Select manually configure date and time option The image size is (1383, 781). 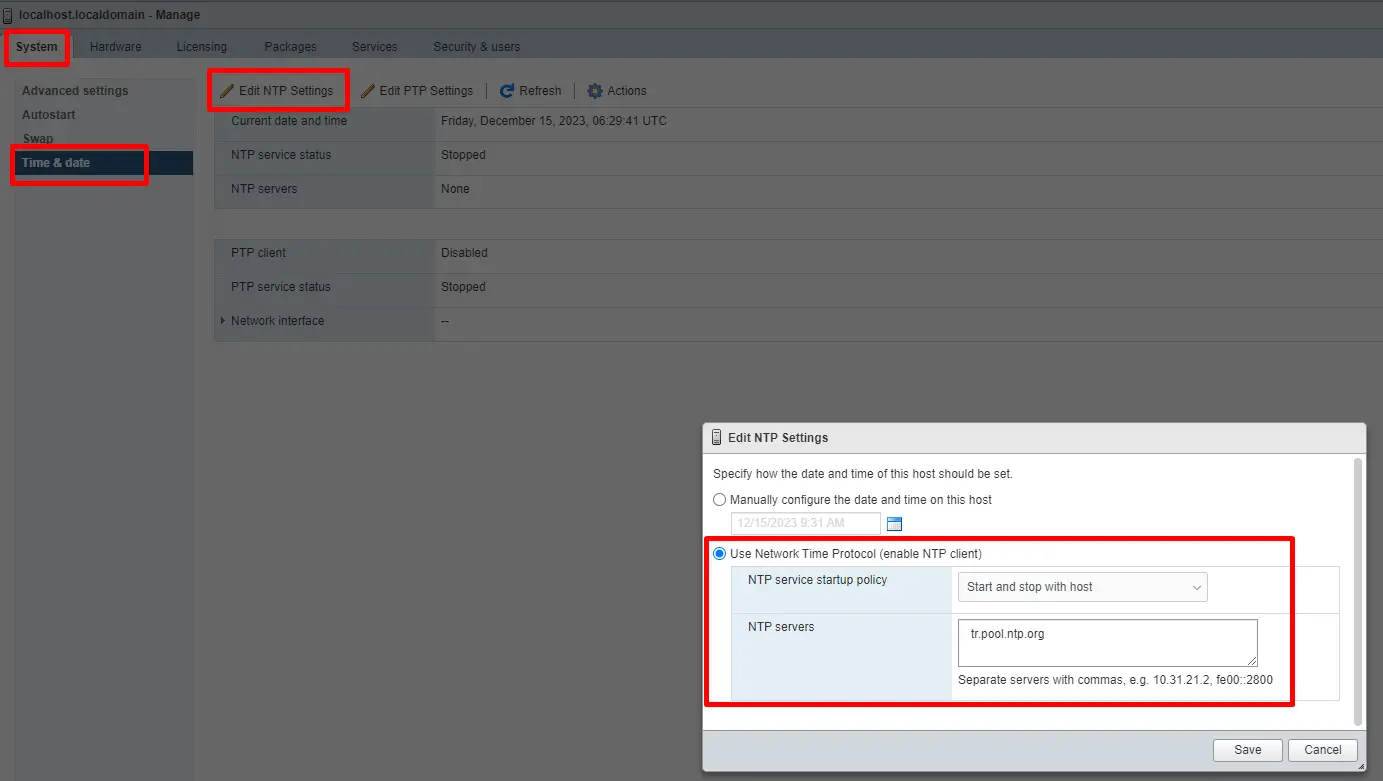720,500
